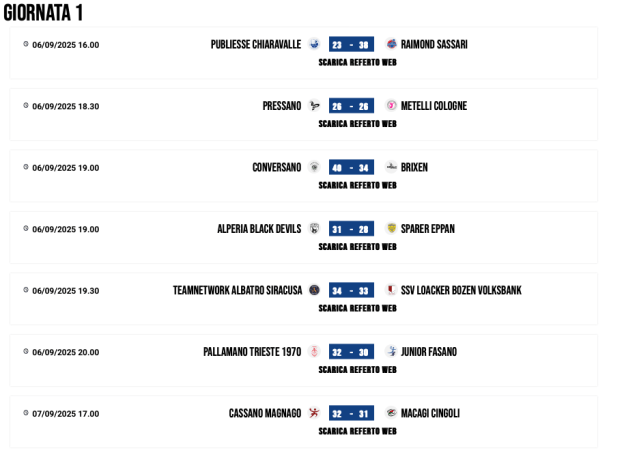The image size is (624, 457).
Task: Click the Publiesse Chiaravalle team logo
Action: (x=314, y=44)
